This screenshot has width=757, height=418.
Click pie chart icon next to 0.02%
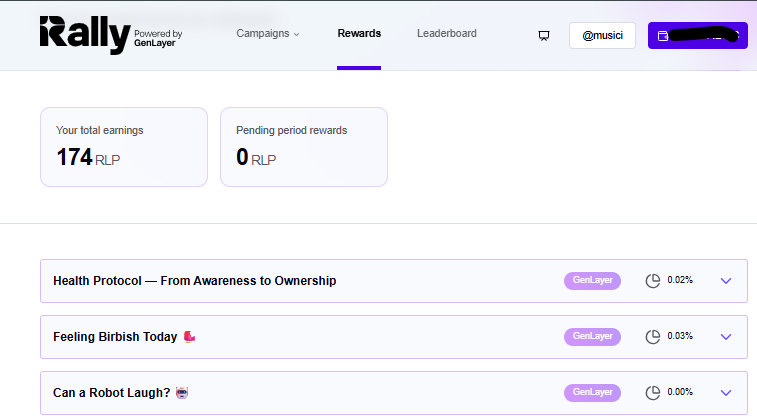click(x=653, y=280)
